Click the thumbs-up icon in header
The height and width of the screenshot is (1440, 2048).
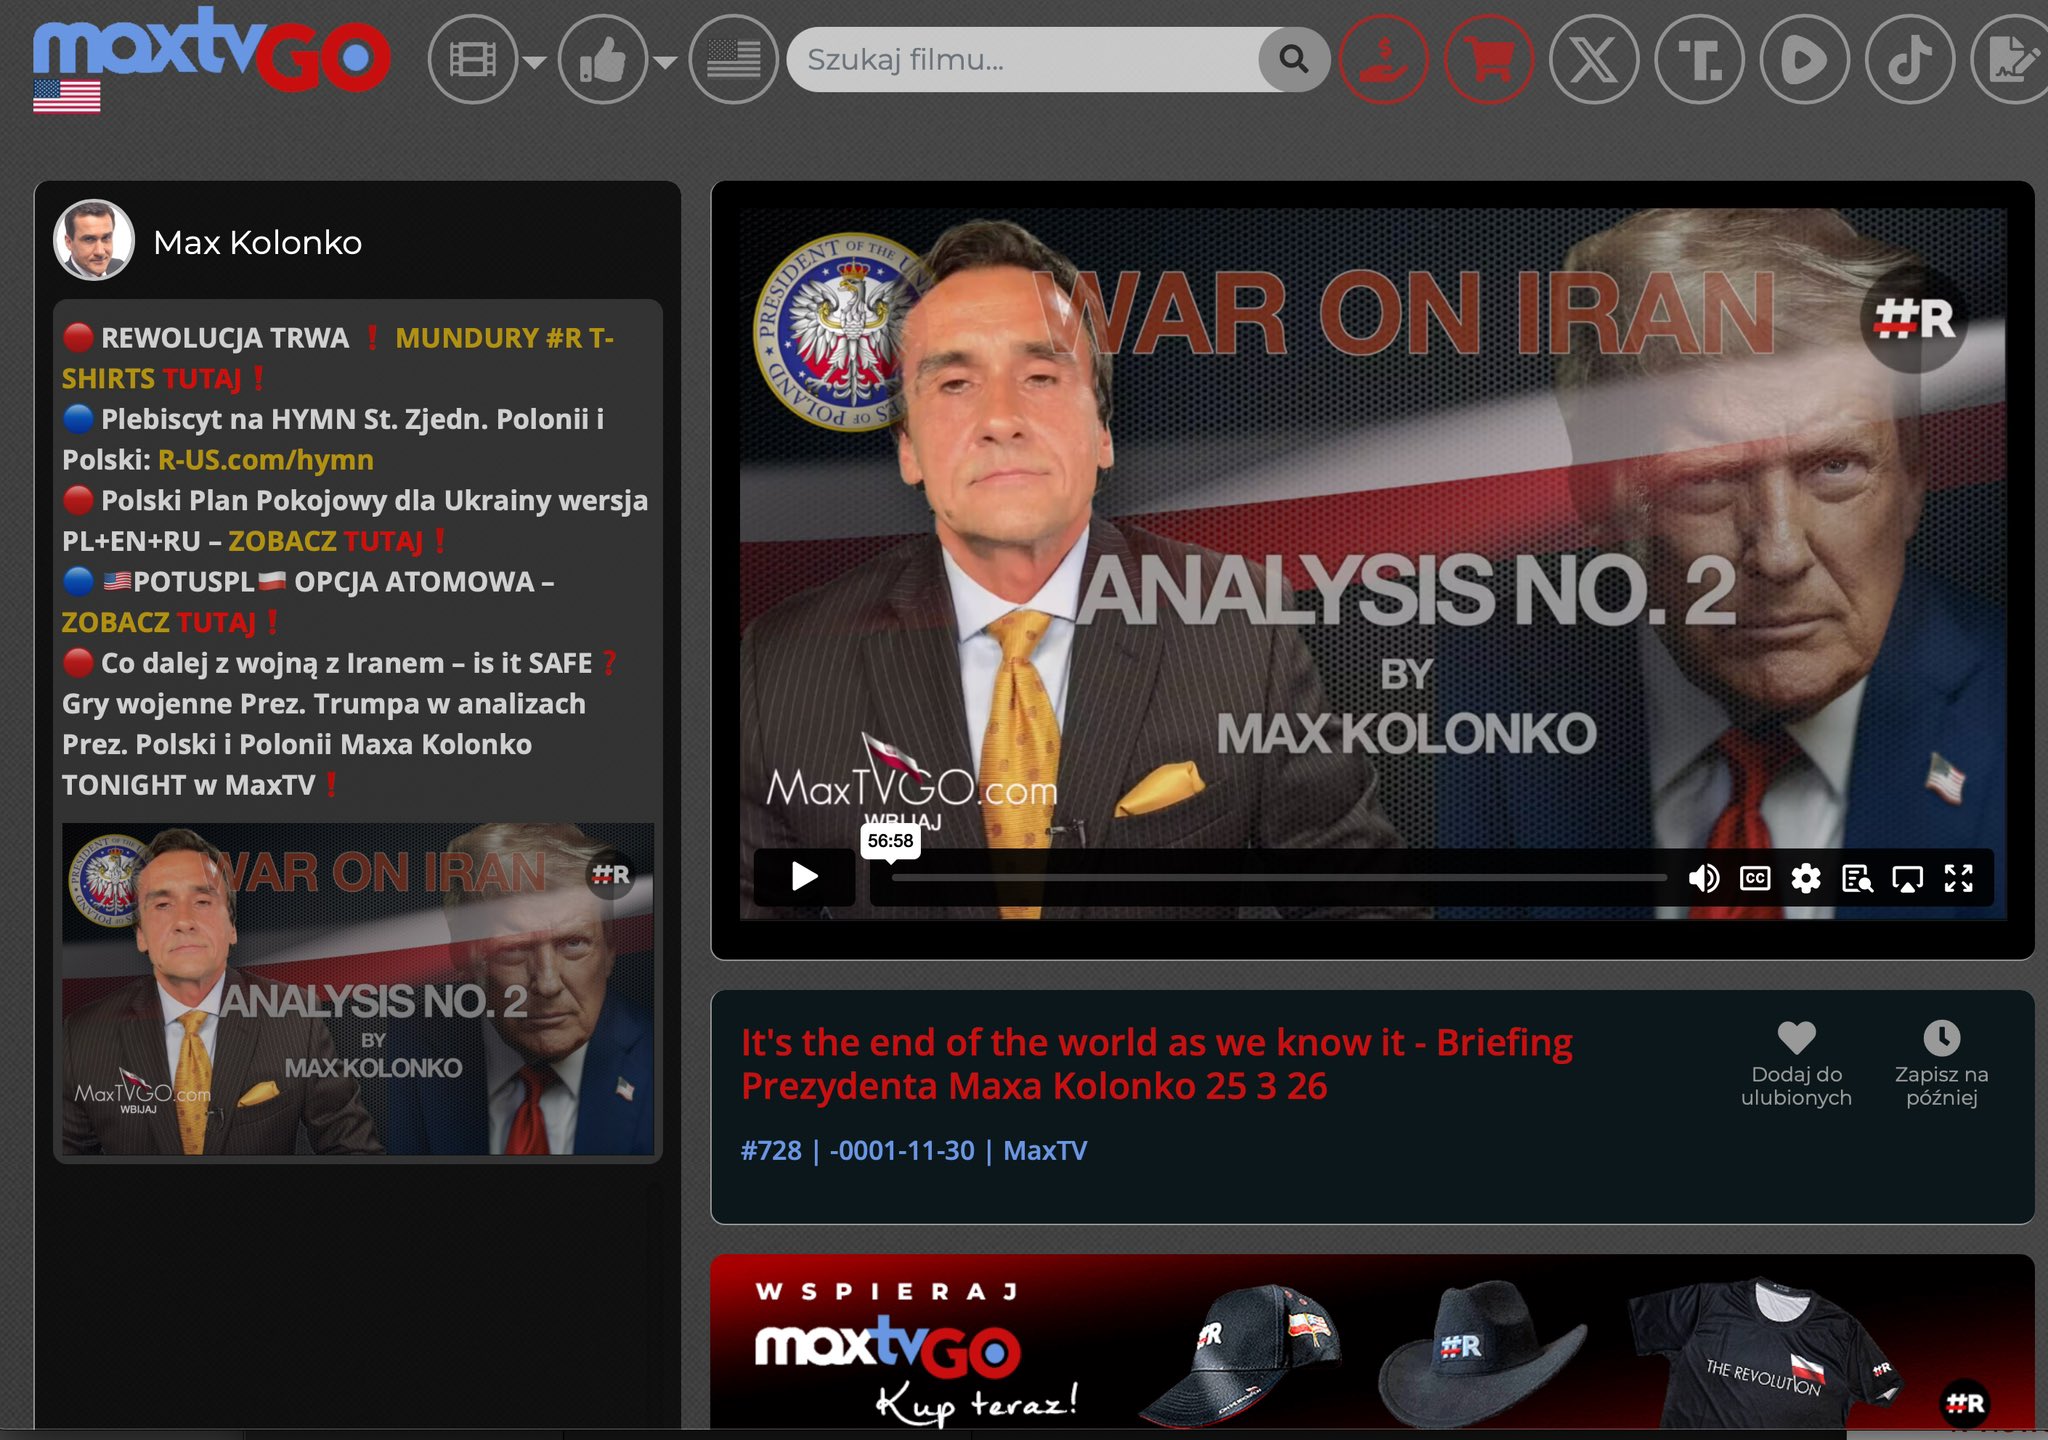click(602, 61)
